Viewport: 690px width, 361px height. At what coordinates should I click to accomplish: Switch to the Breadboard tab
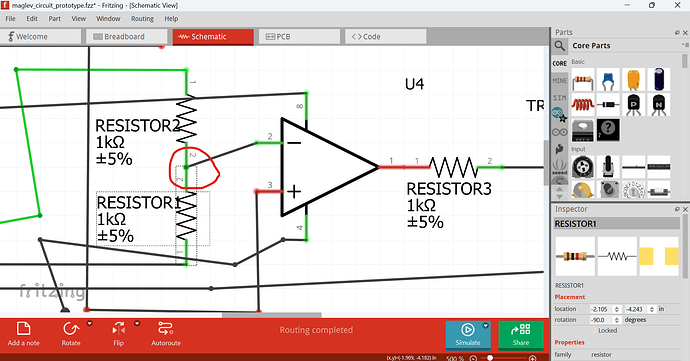(x=126, y=37)
